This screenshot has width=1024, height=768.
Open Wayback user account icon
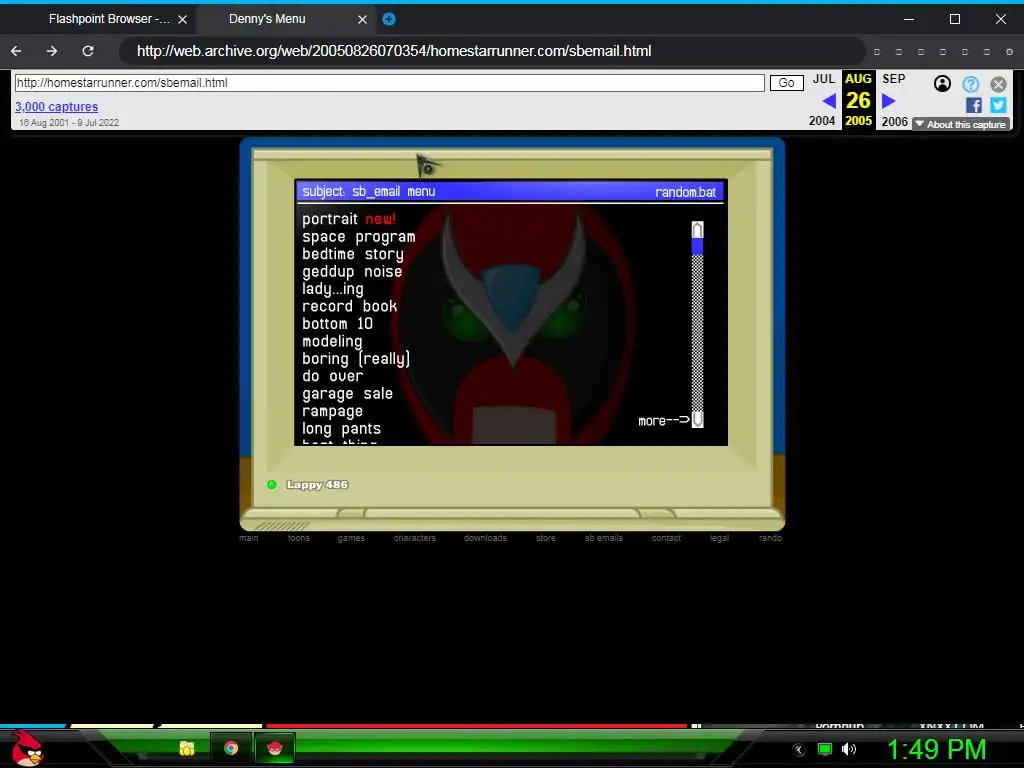942,84
